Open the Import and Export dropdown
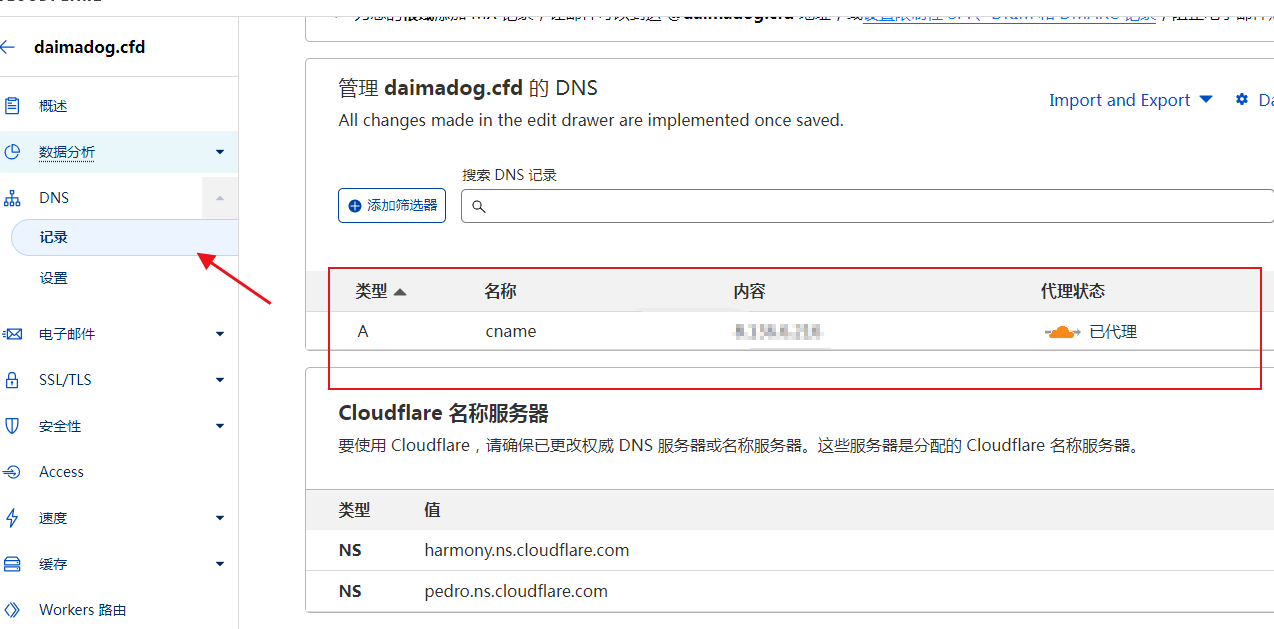Viewport: 1274px width, 629px height. click(x=1130, y=100)
